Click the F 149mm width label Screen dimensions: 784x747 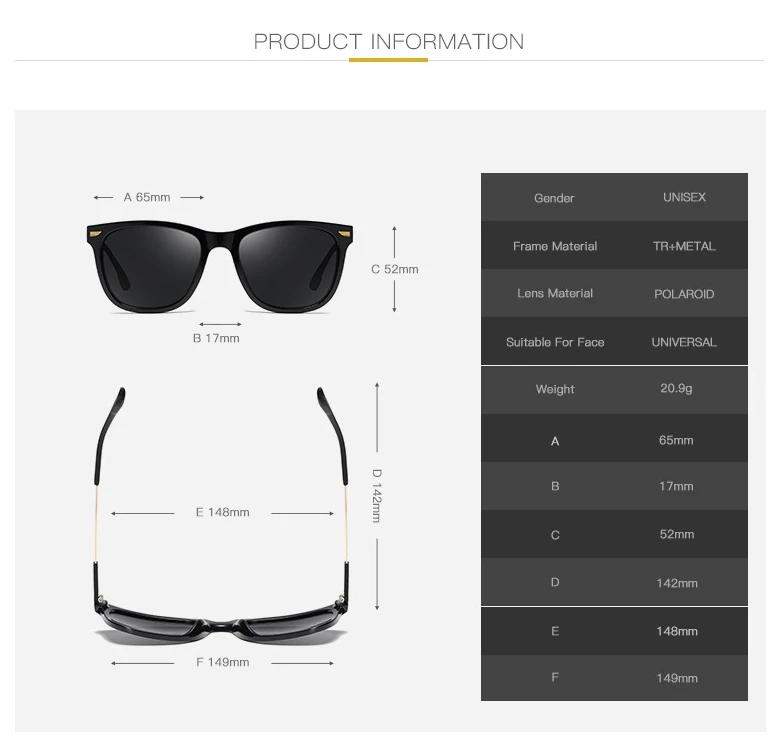click(222, 662)
